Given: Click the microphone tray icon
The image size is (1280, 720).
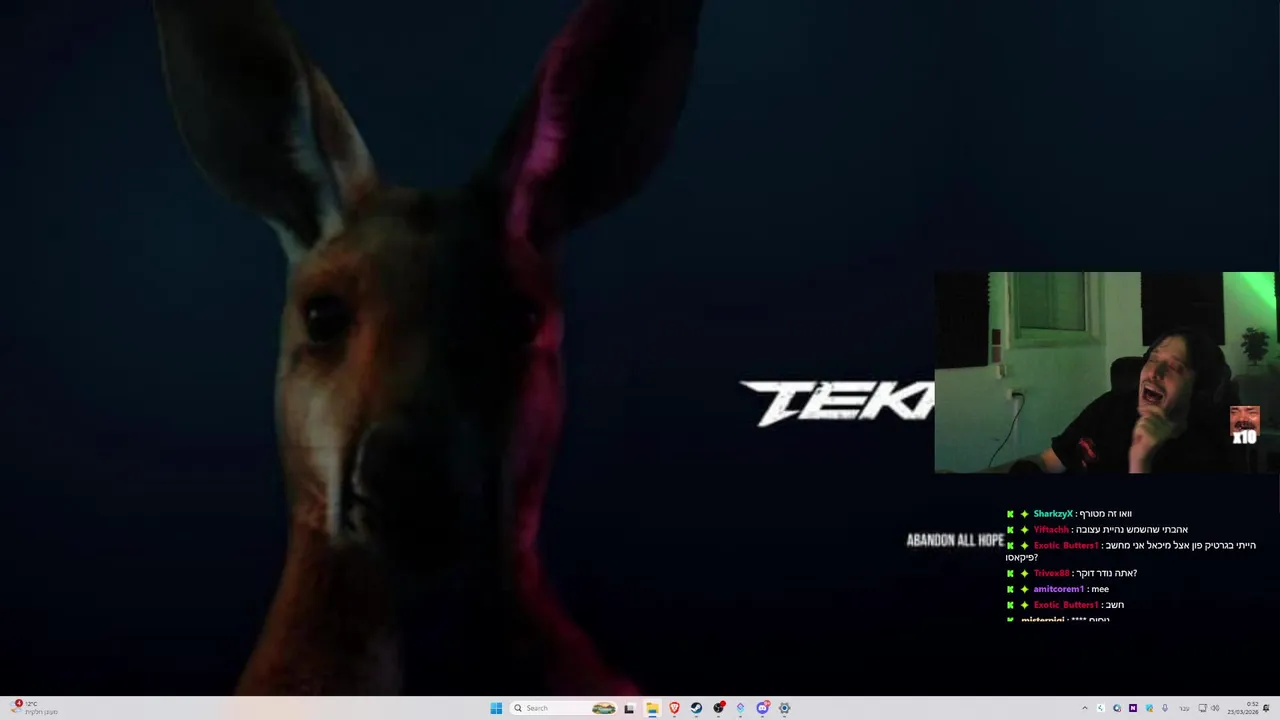Looking at the screenshot, I should [1165, 708].
